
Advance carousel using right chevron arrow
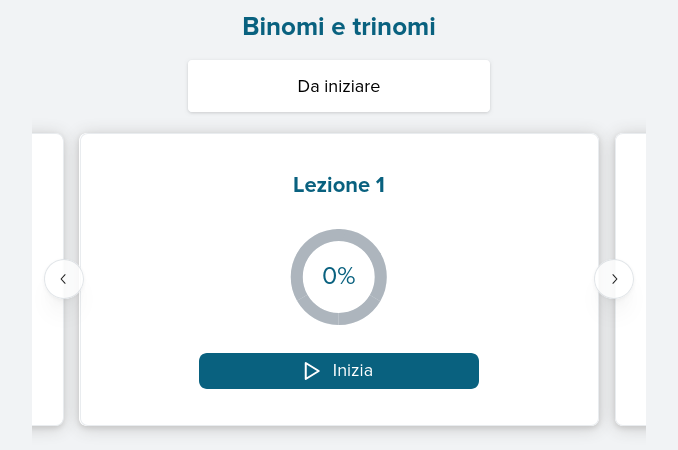[x=614, y=279]
